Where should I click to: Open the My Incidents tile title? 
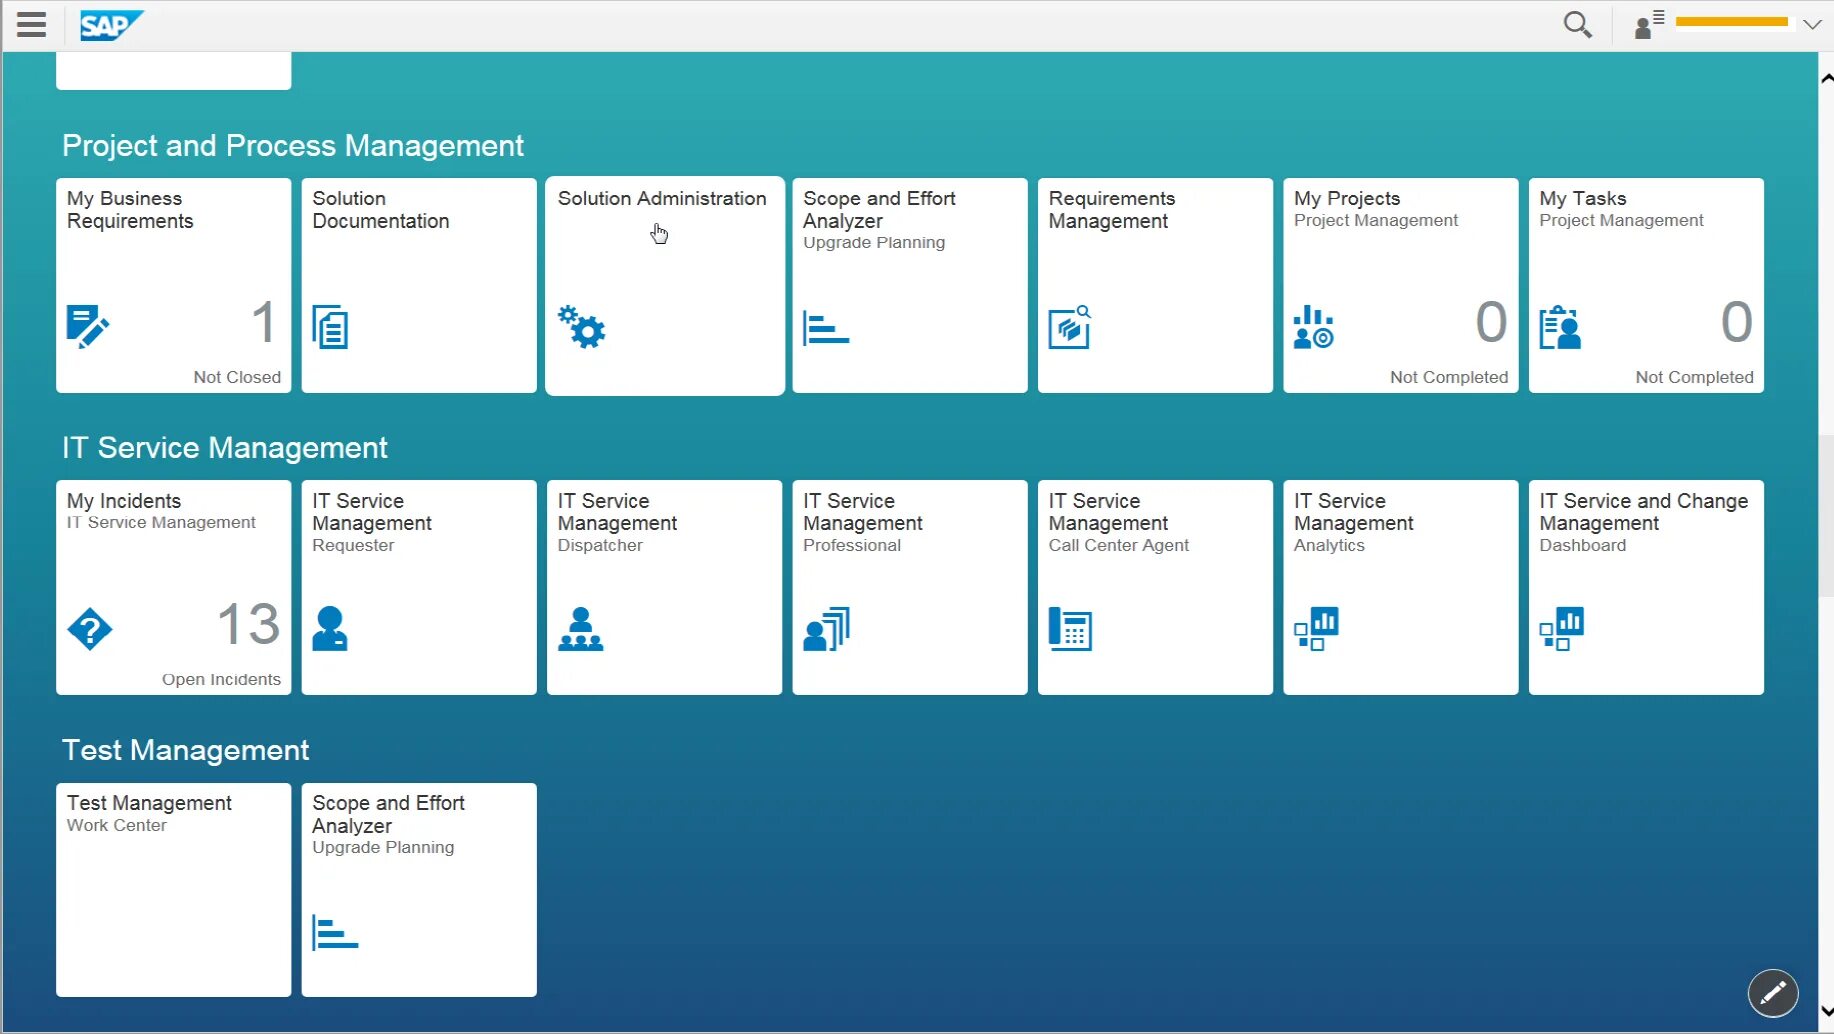point(124,500)
